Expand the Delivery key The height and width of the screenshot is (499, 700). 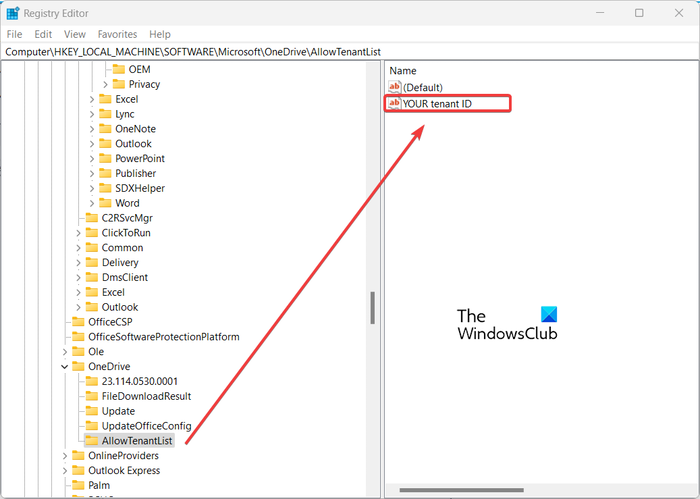(x=78, y=262)
